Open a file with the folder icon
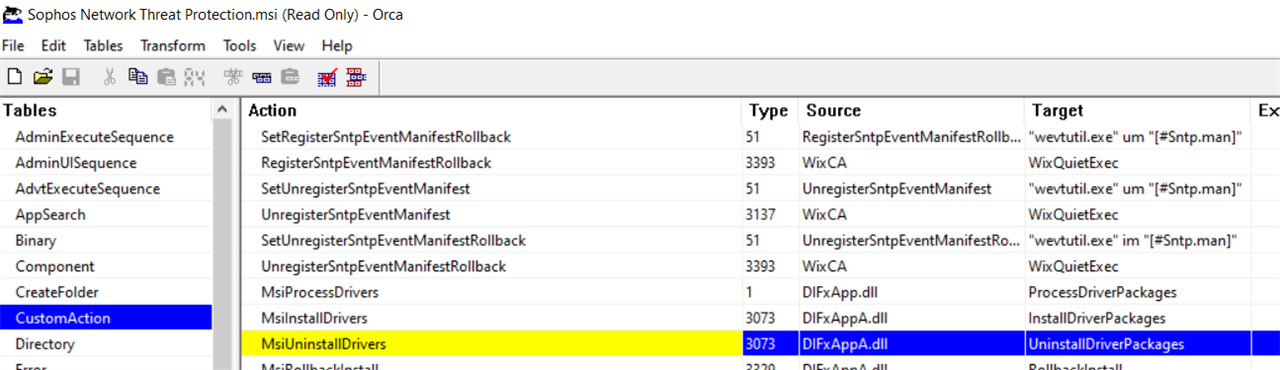The height and width of the screenshot is (370, 1280). point(43,77)
